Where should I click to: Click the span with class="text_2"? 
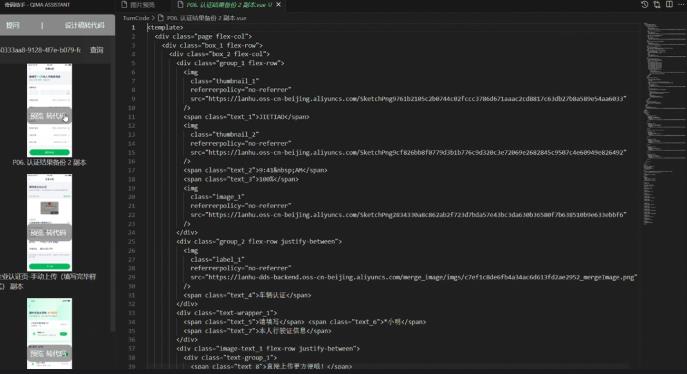pos(255,170)
